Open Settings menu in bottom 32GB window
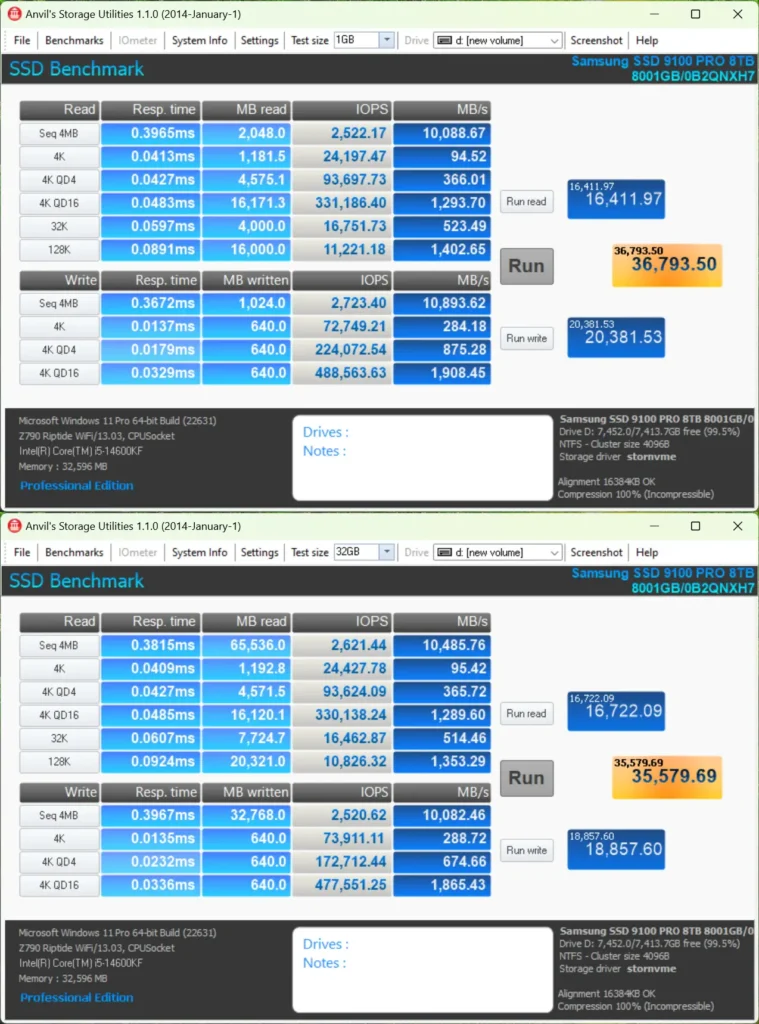This screenshot has width=759, height=1024. click(x=259, y=552)
